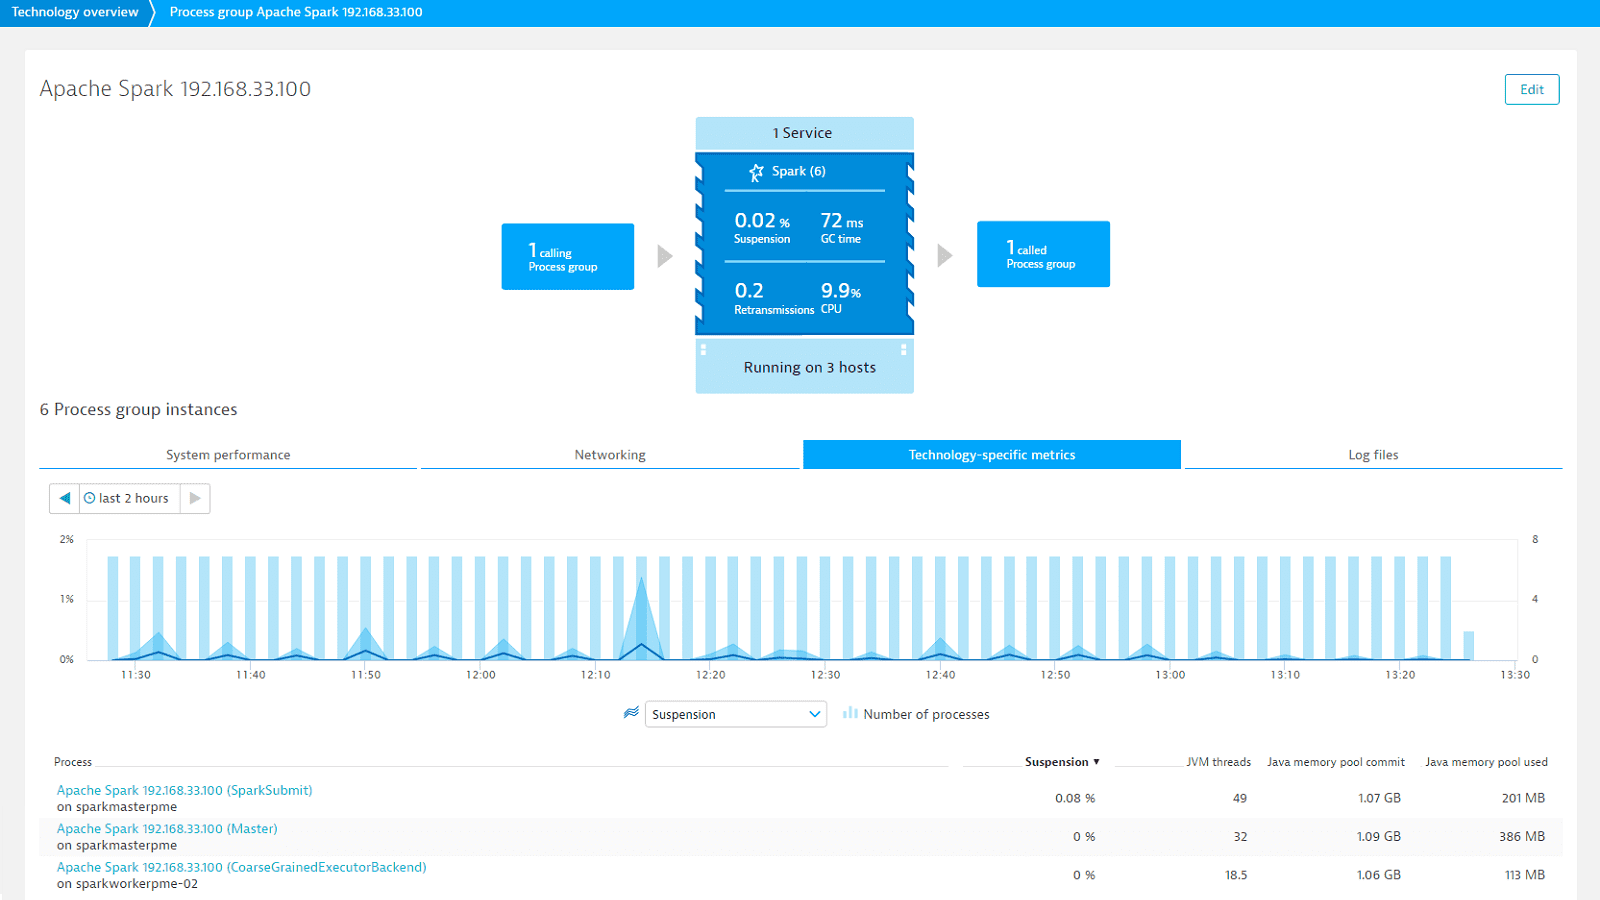The height and width of the screenshot is (900, 1600).
Task: Click the 386 MB memory used value
Action: (x=1522, y=836)
